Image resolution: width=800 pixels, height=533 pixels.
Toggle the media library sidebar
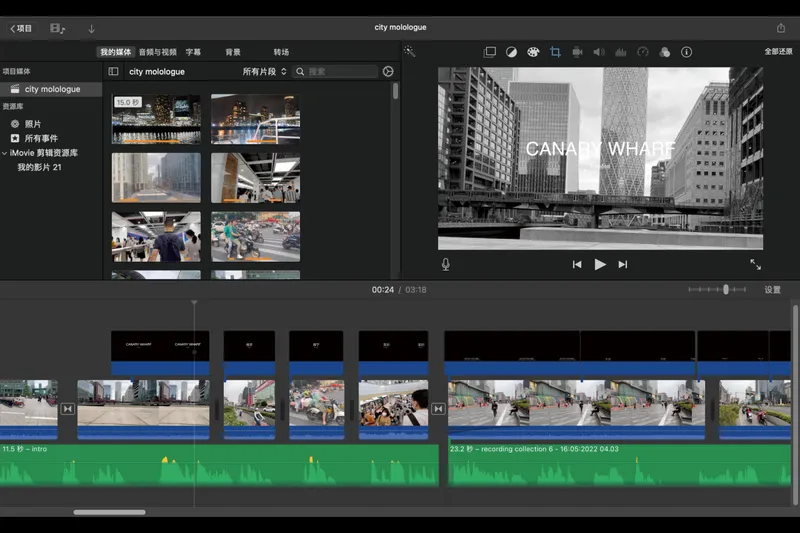pos(113,72)
